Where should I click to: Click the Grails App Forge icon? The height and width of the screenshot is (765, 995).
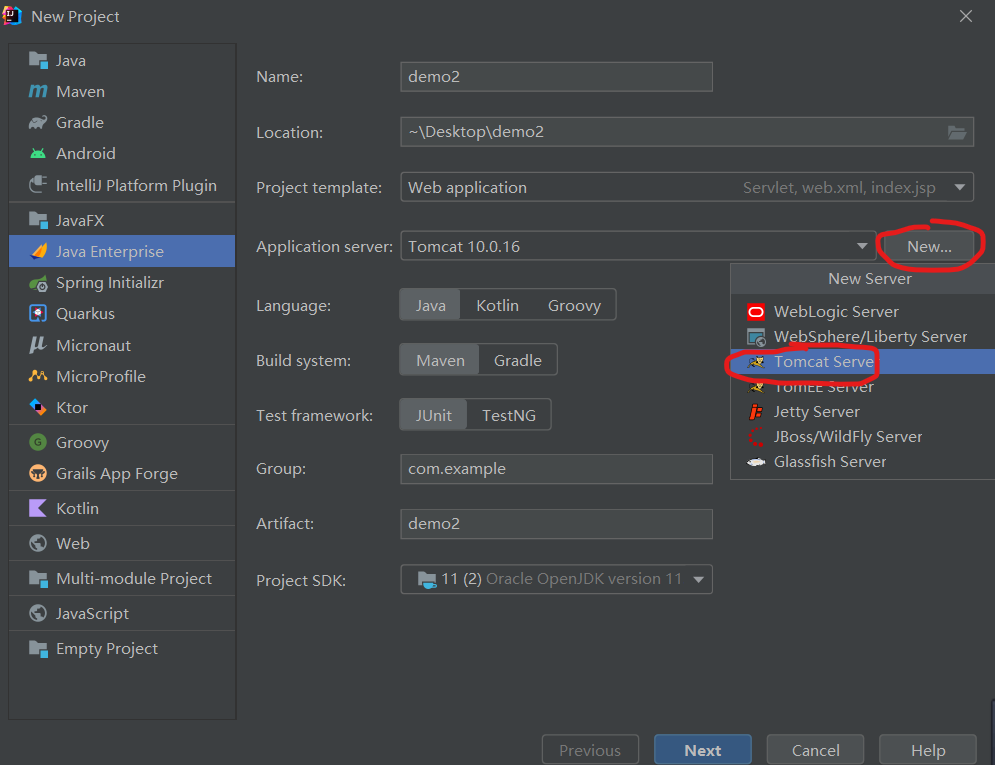[x=38, y=473]
